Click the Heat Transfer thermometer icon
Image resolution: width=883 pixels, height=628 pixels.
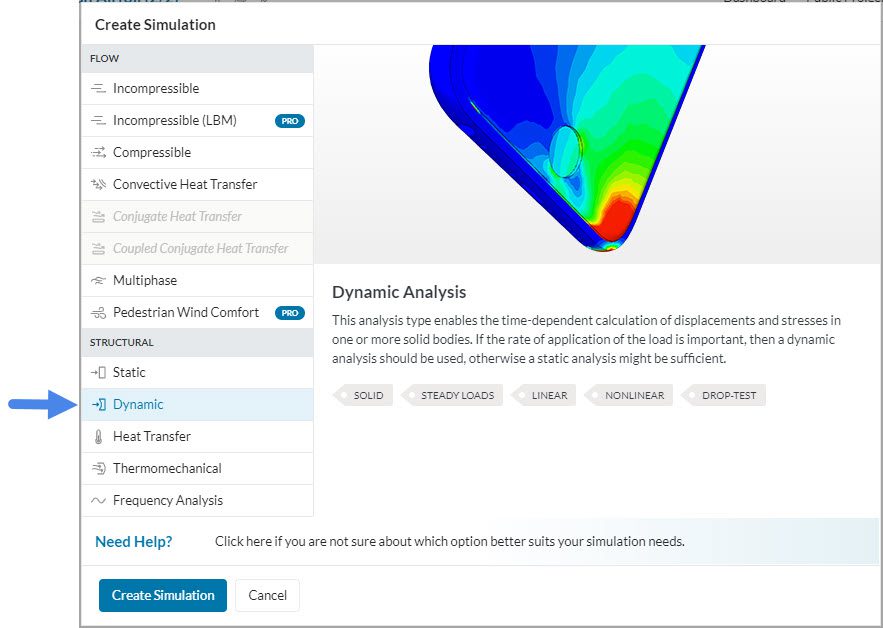pos(98,437)
